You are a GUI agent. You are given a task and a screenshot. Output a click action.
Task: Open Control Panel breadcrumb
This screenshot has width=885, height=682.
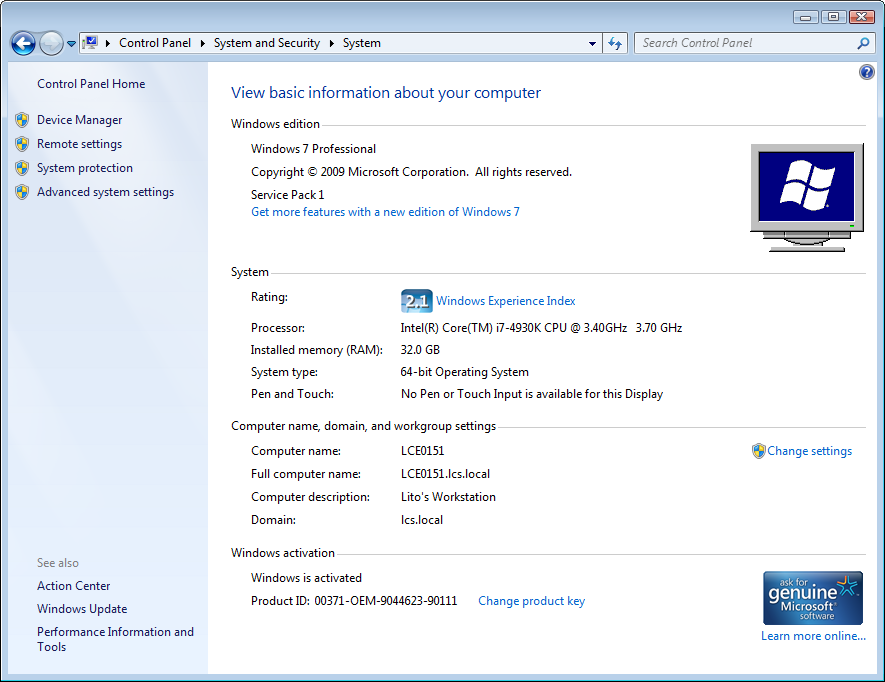155,43
